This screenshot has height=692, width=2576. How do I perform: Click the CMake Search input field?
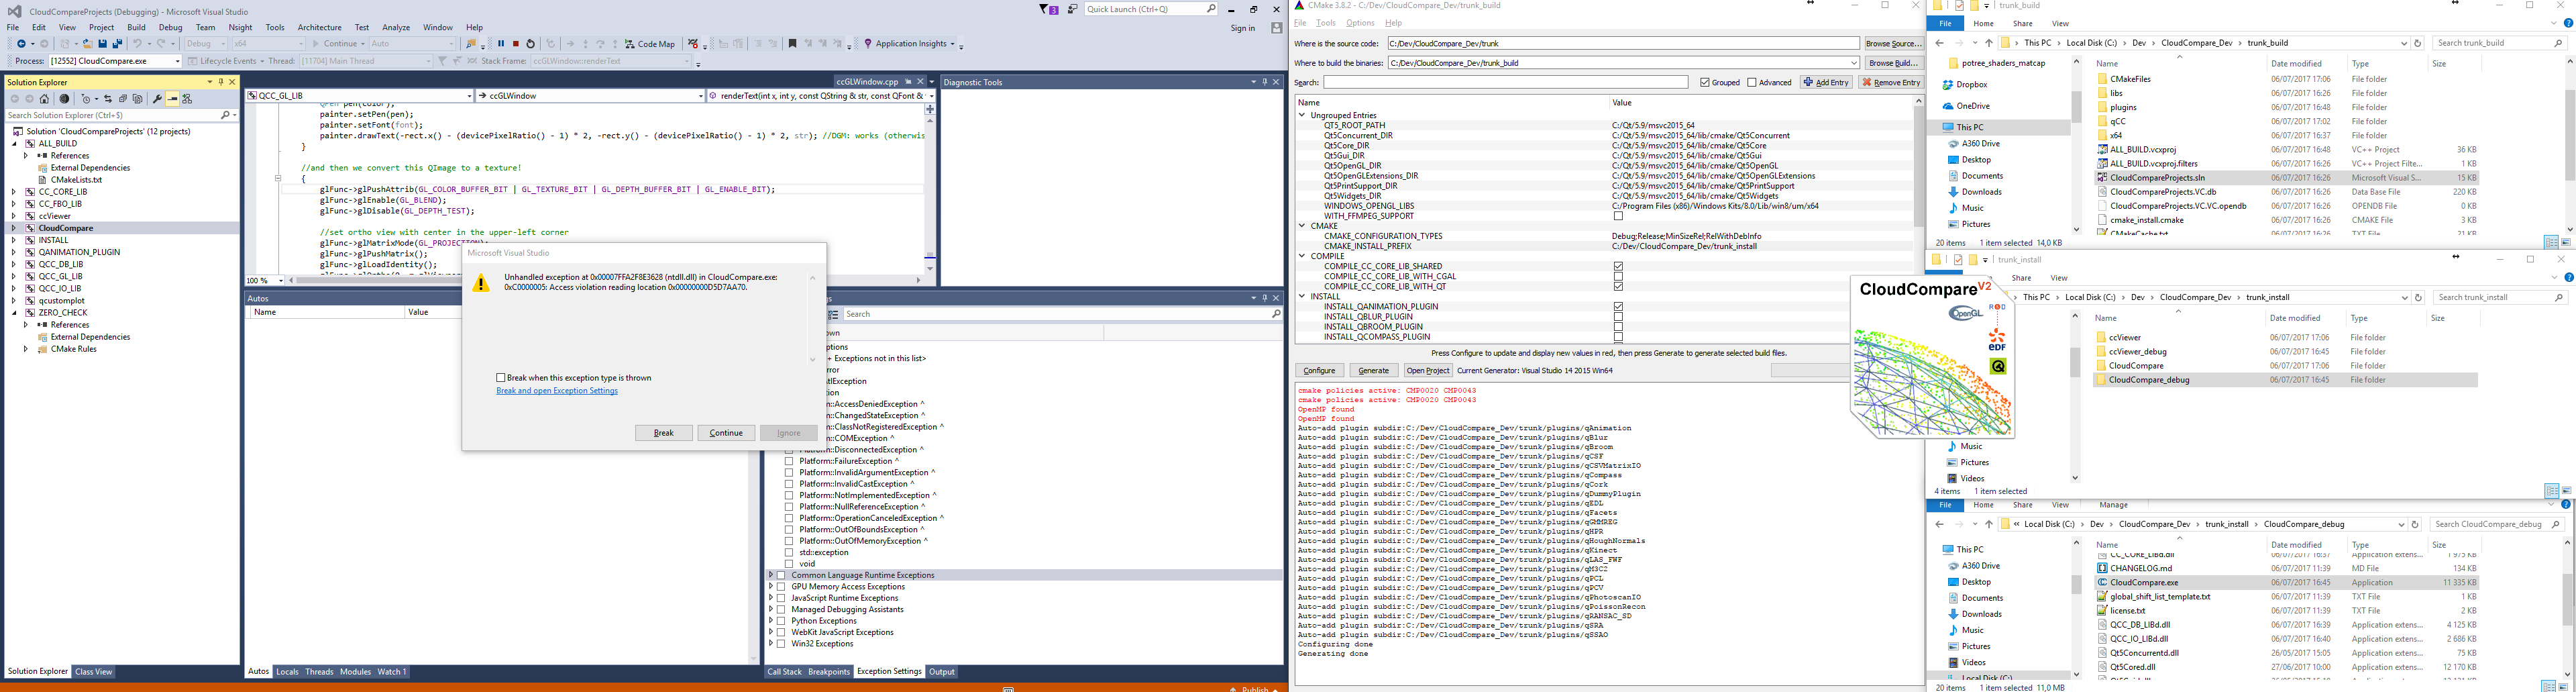coord(1505,82)
